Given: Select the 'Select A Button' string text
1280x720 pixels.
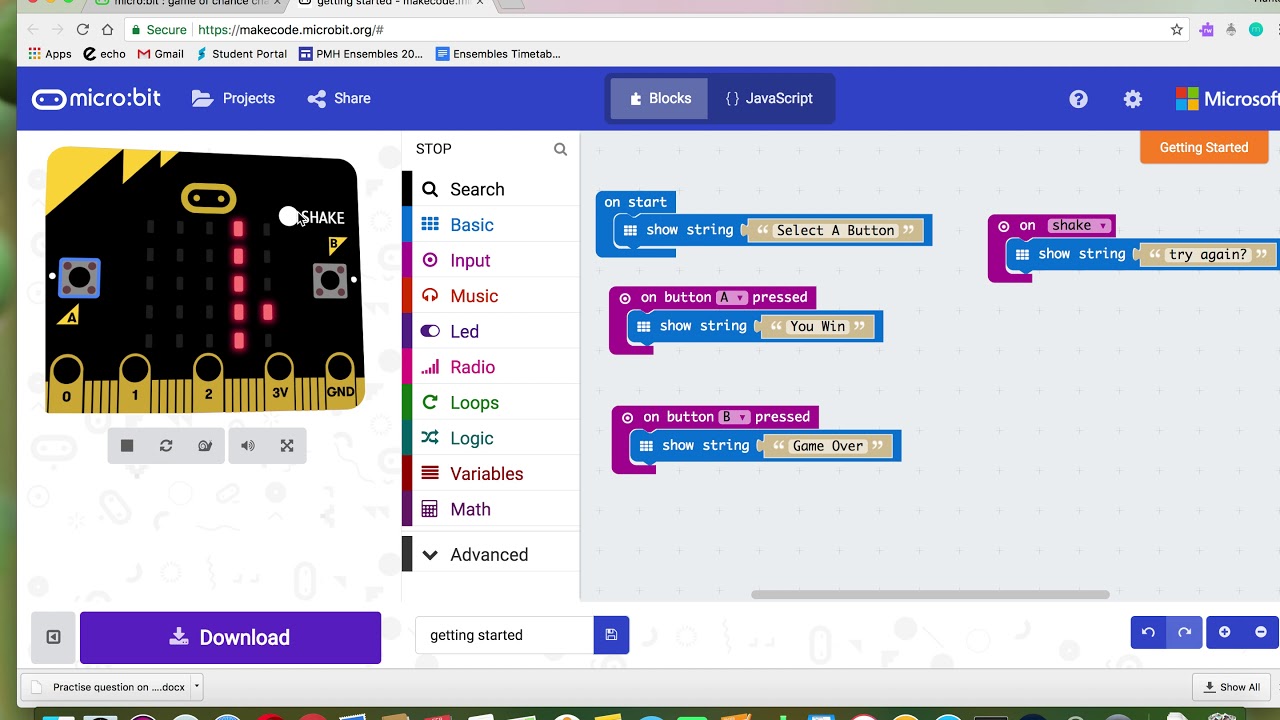Looking at the screenshot, I should pos(835,230).
